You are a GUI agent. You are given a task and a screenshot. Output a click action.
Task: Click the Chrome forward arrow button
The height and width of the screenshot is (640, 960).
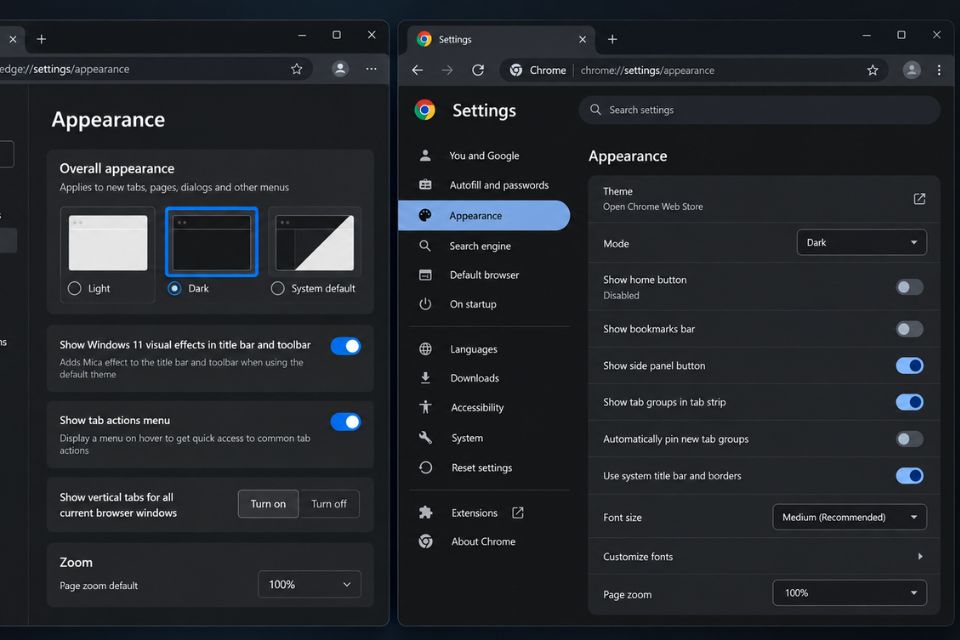click(448, 70)
